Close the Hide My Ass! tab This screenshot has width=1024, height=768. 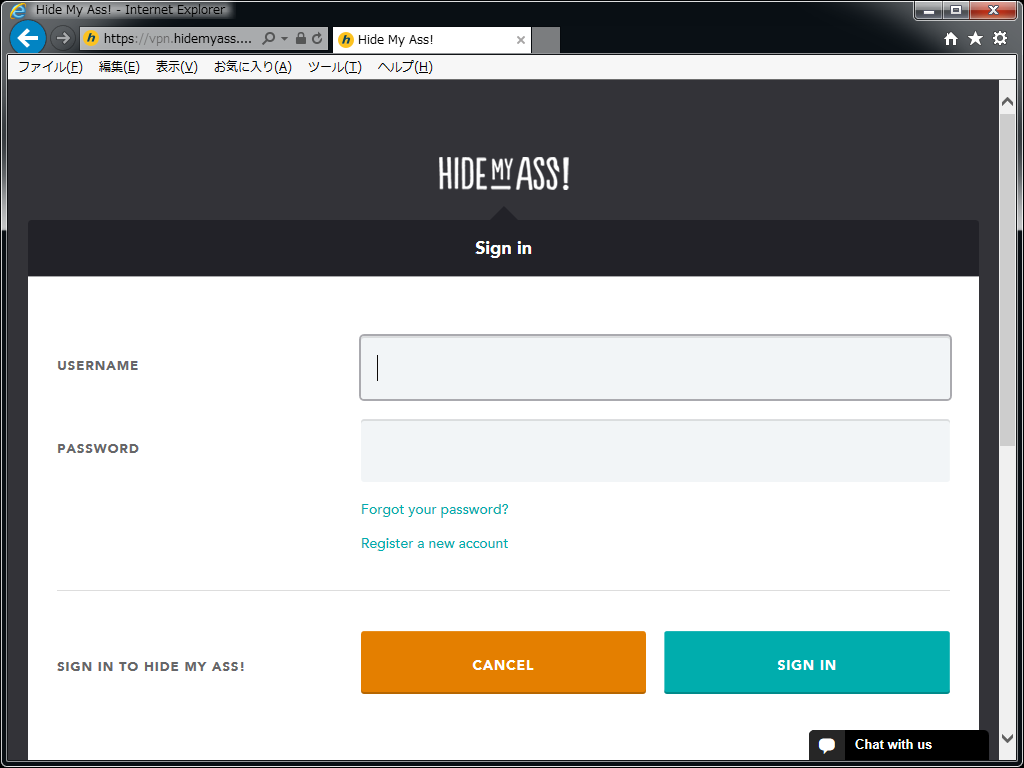coord(520,40)
